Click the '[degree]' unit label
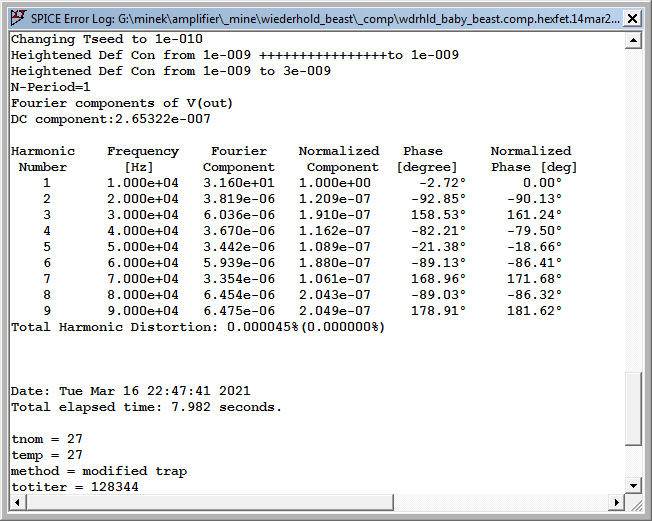652x521 pixels. tap(427, 167)
